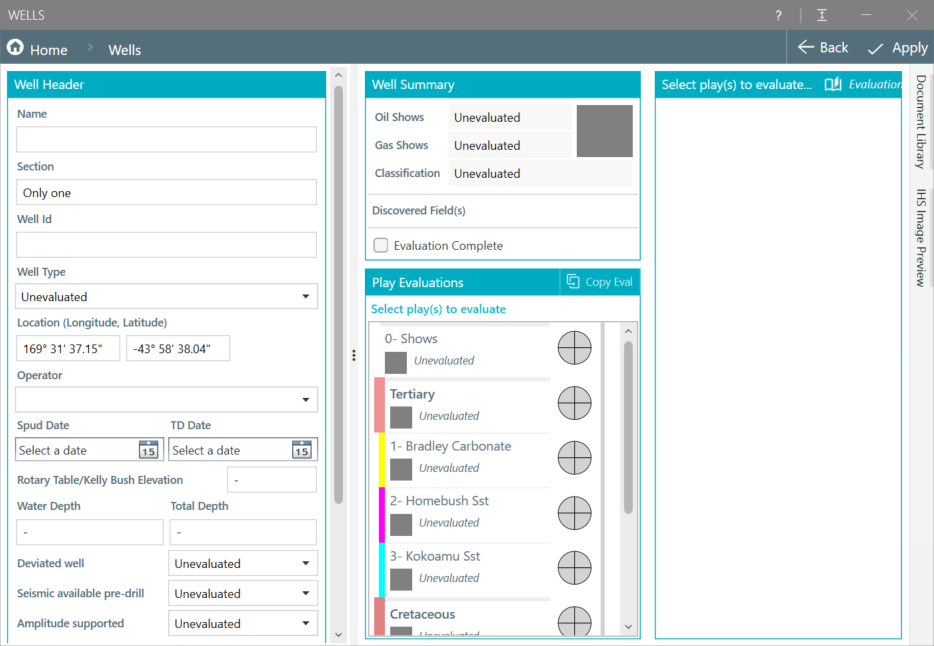Click Bradley Carbonate yellow color bar

pos(382,460)
